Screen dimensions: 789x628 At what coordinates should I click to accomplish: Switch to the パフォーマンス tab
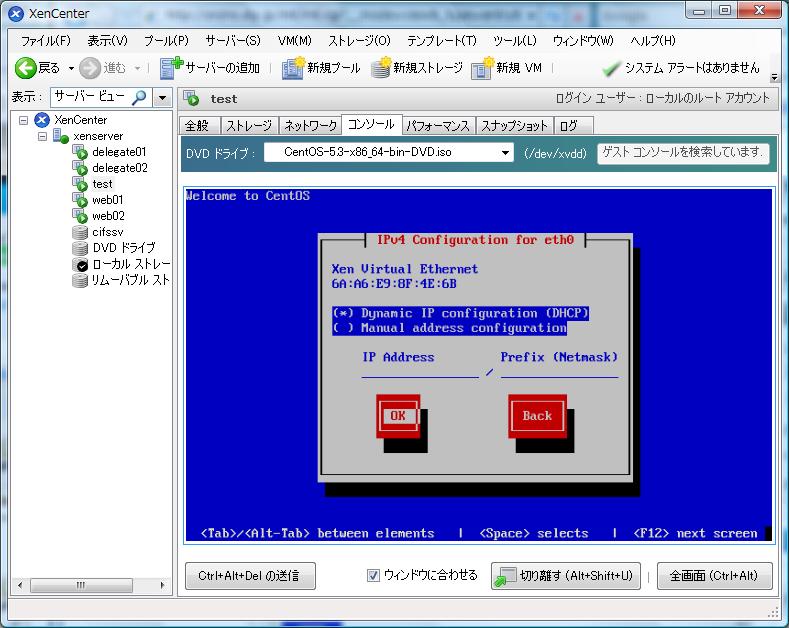438,126
